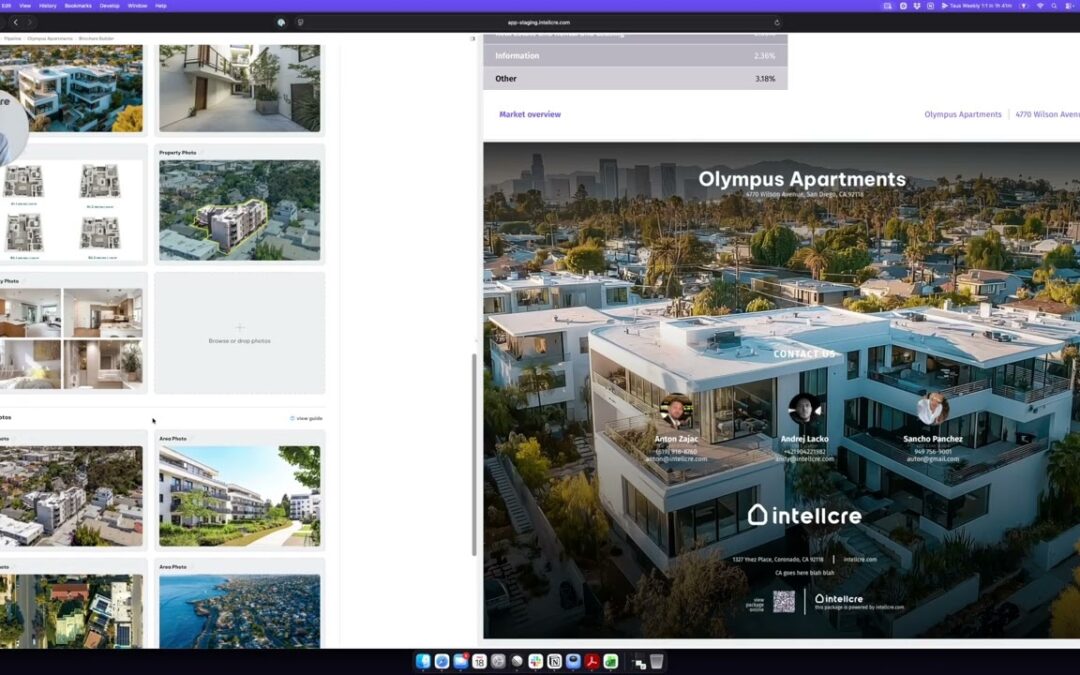
Task: Click the Brochure Builder breadcrumb
Action: 96,39
